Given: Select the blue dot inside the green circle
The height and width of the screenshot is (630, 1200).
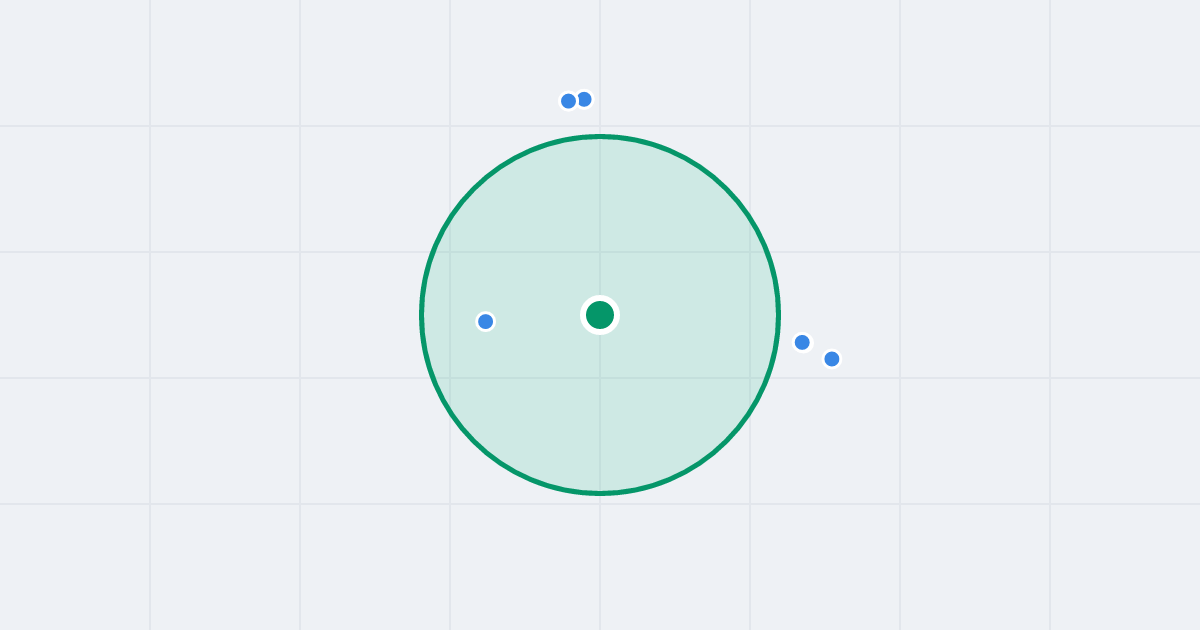Looking at the screenshot, I should pos(486,321).
